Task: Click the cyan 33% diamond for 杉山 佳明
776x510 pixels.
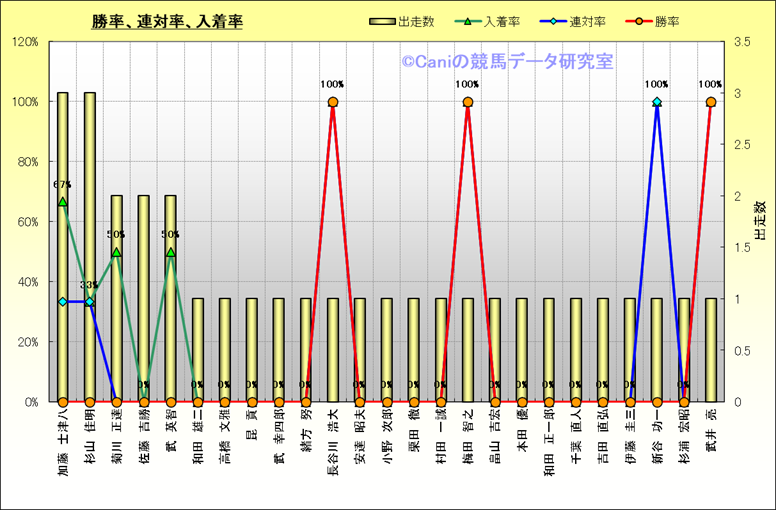Action: [x=90, y=301]
